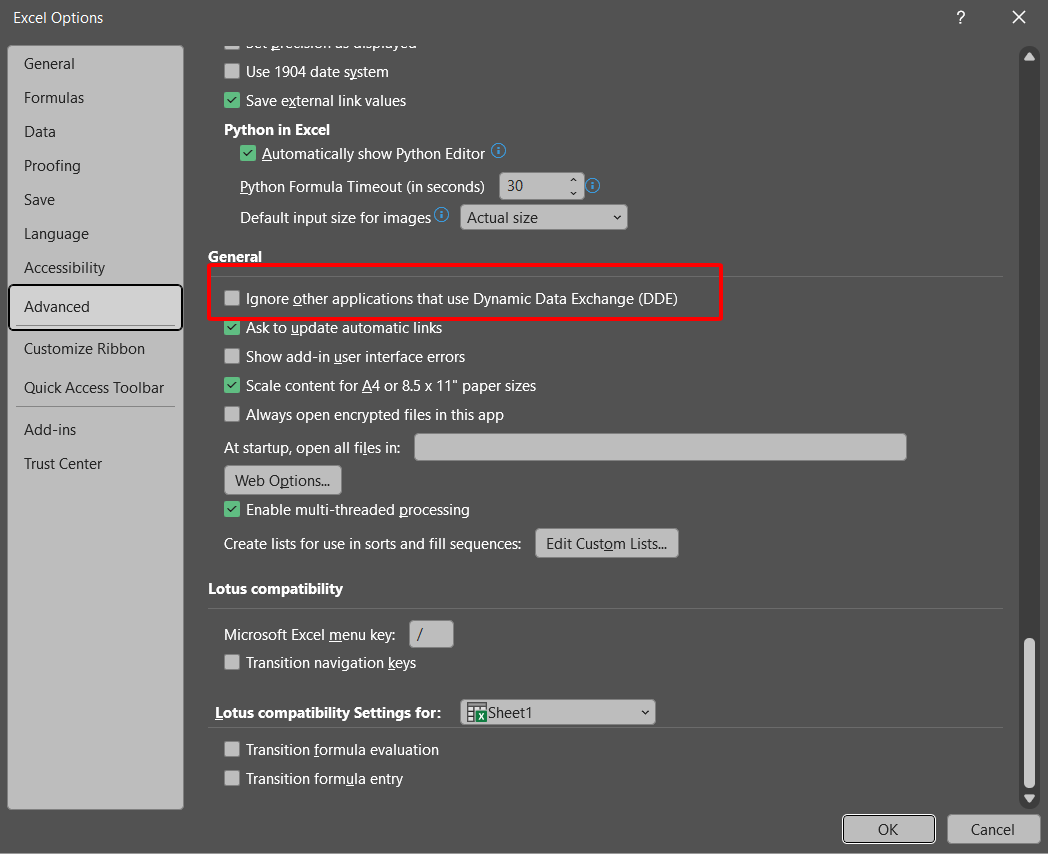Decrease Python Formula Timeout with down arrow
The width and height of the screenshot is (1048, 854).
pos(573,192)
